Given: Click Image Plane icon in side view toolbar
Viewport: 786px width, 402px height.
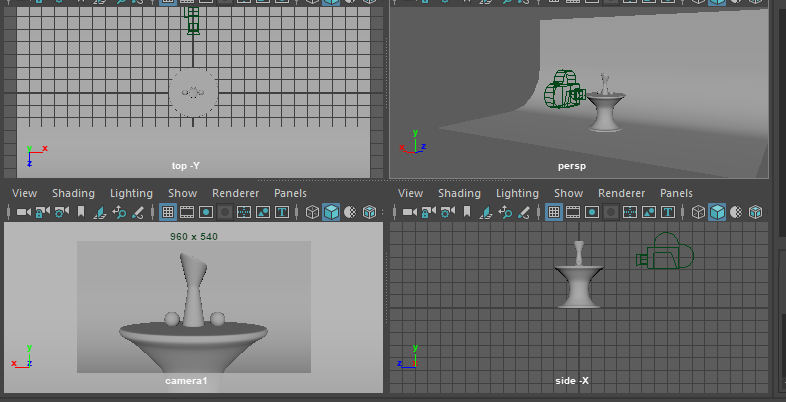Looking at the screenshot, I should (487, 212).
